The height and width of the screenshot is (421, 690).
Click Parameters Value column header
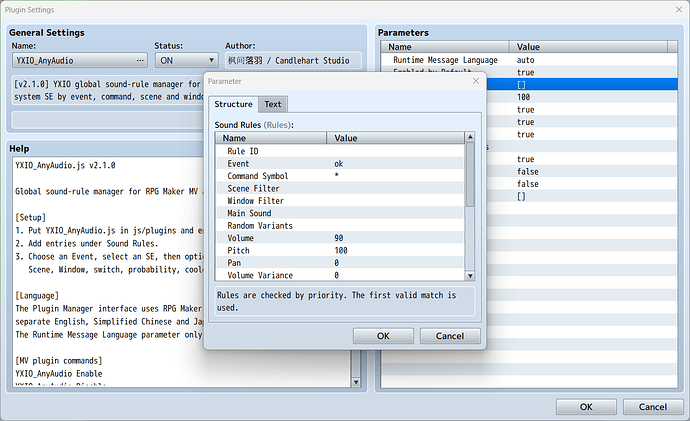tap(588, 47)
